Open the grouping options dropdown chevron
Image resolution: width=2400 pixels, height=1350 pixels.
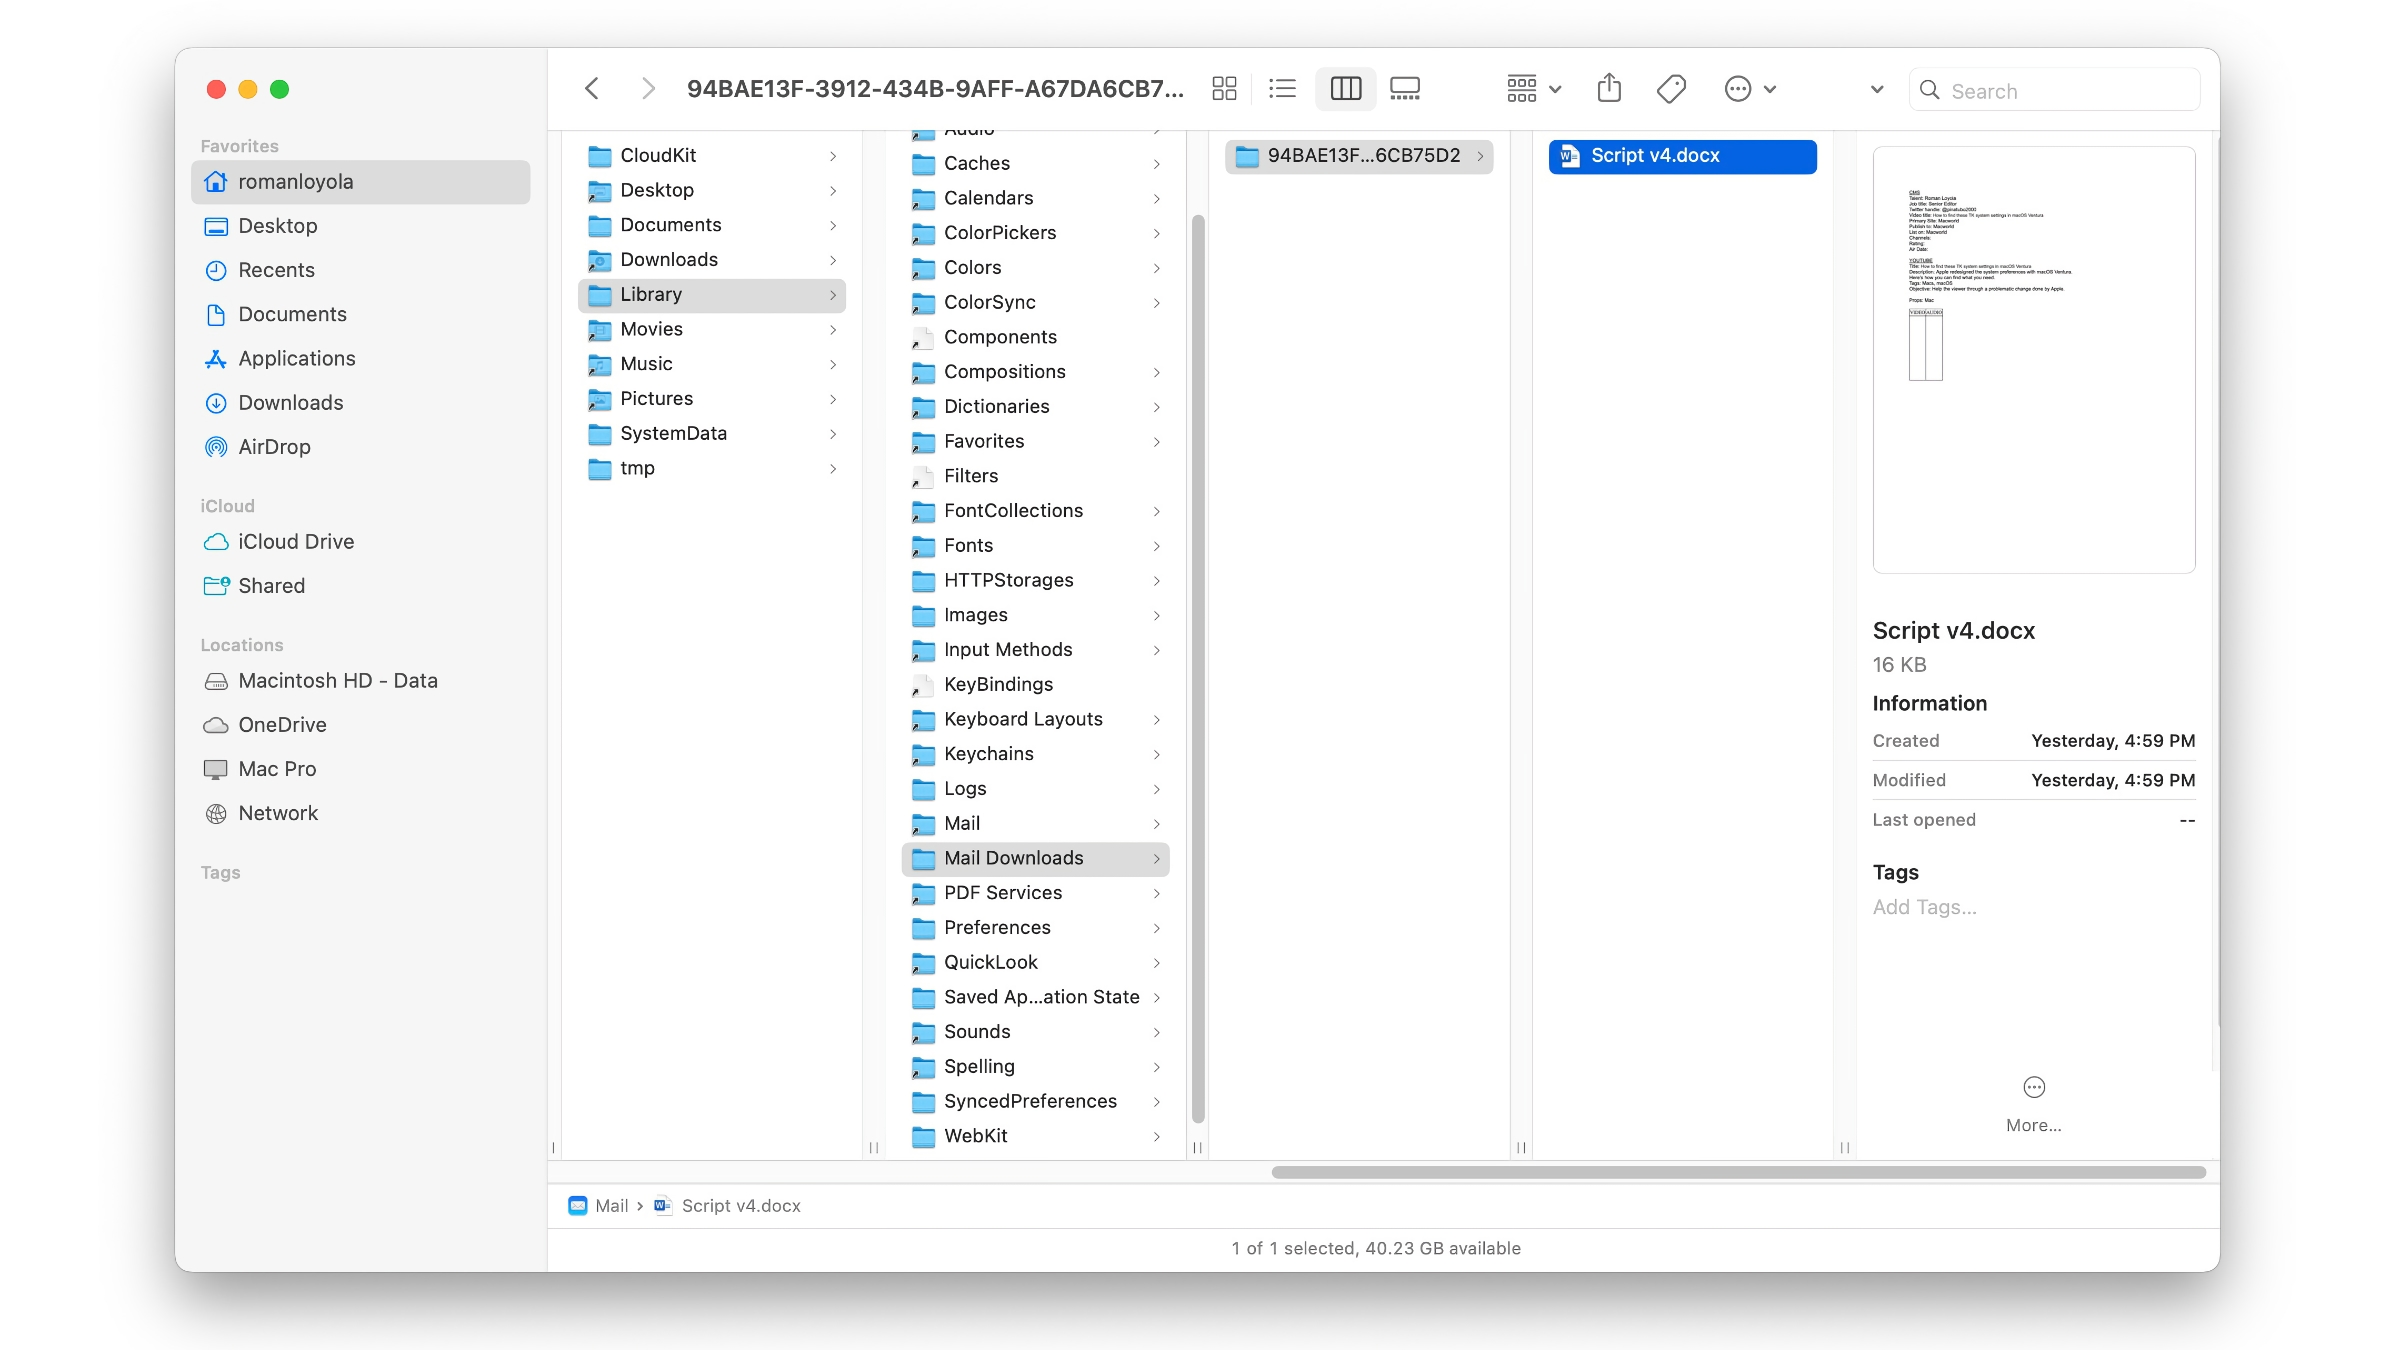[1553, 89]
